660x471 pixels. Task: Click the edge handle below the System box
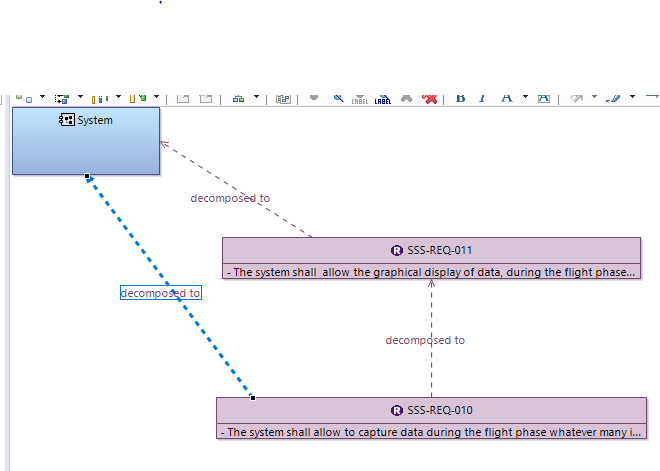(x=87, y=176)
